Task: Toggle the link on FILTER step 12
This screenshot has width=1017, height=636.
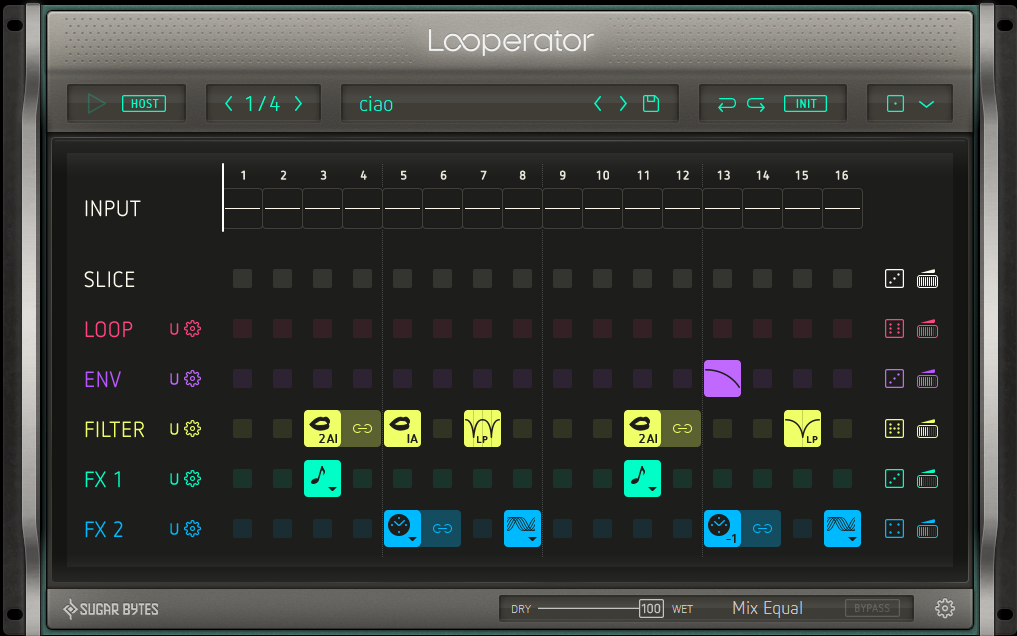Action: tap(682, 428)
